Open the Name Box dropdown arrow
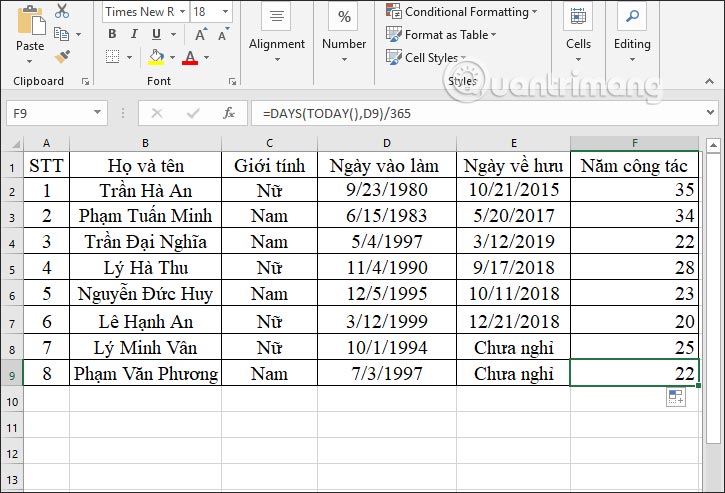Viewport: 725px width, 493px height. (98, 112)
